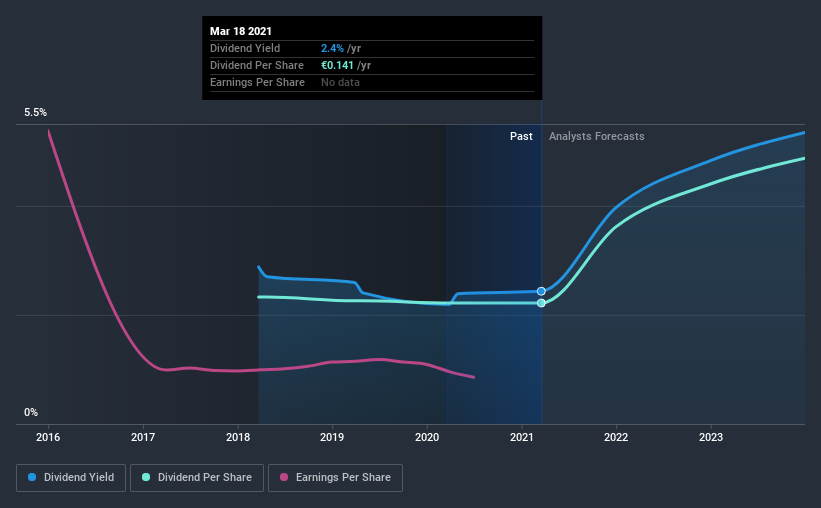Viewport: 821px width, 508px height.
Task: Click the Mar 18 2021 tooltip date
Action: coord(241,31)
